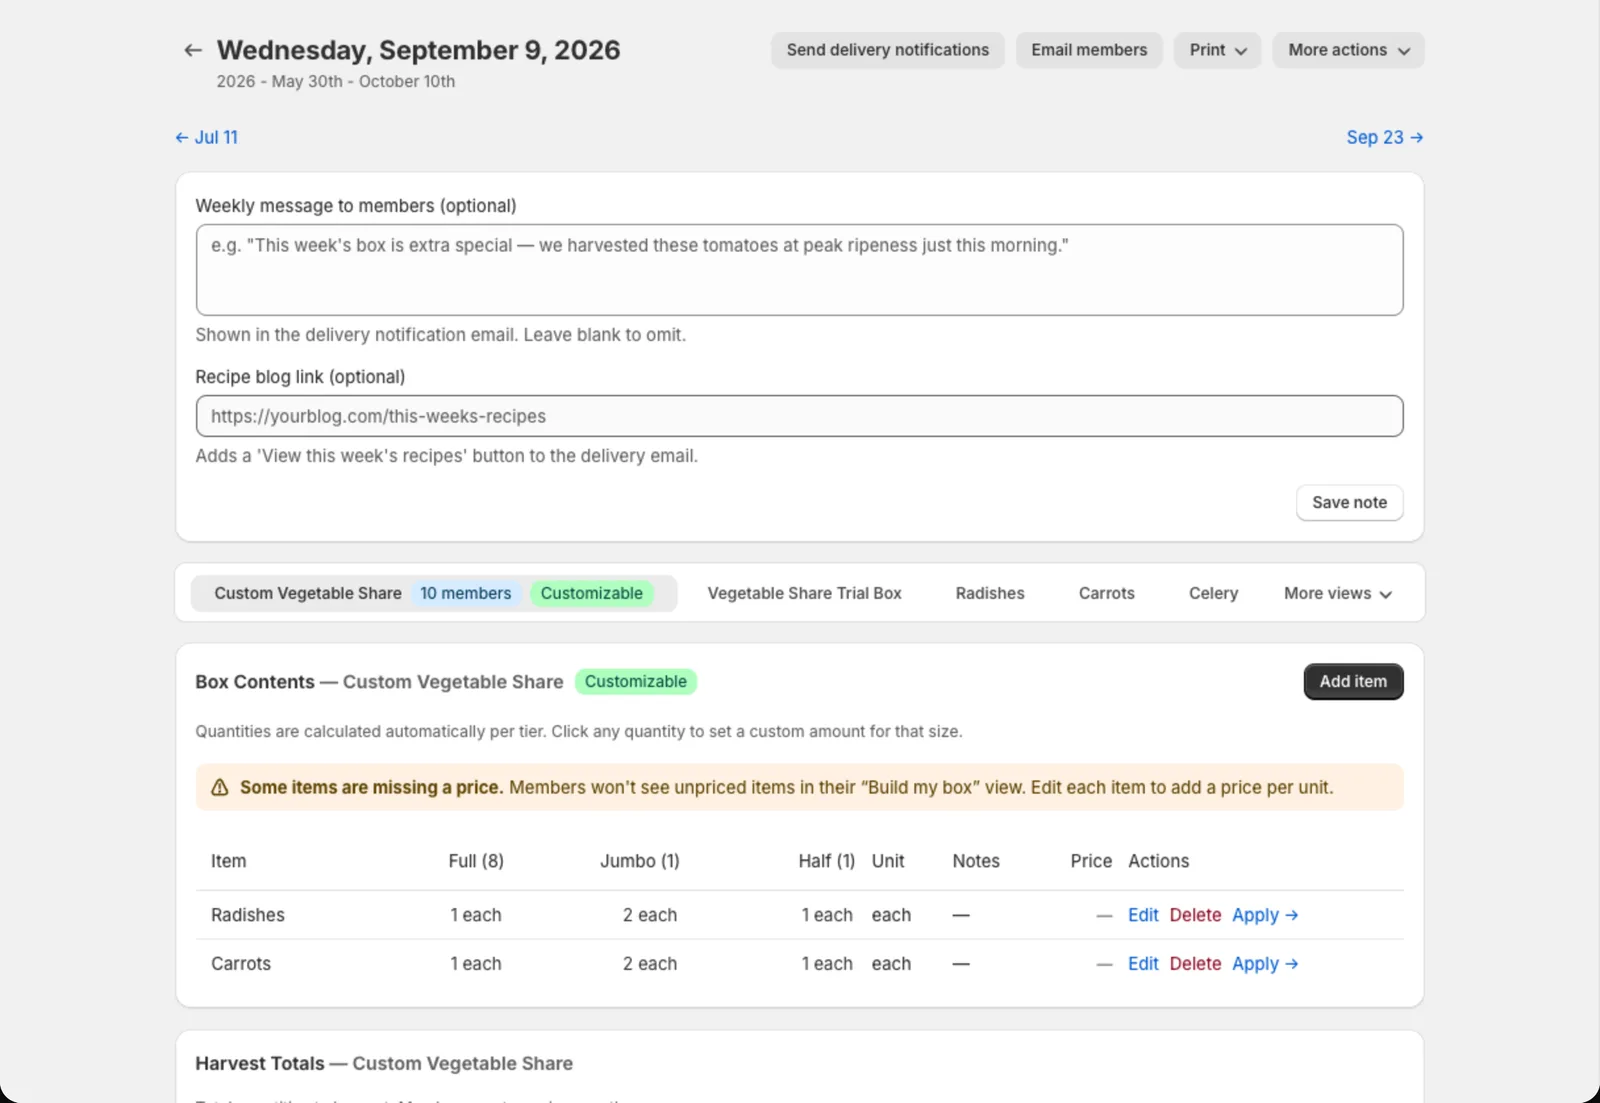Edit the Carrots item

1143,964
